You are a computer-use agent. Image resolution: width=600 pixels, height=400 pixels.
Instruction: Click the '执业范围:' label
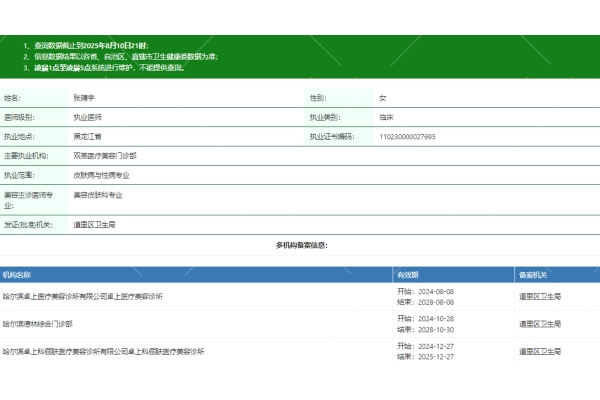19,175
